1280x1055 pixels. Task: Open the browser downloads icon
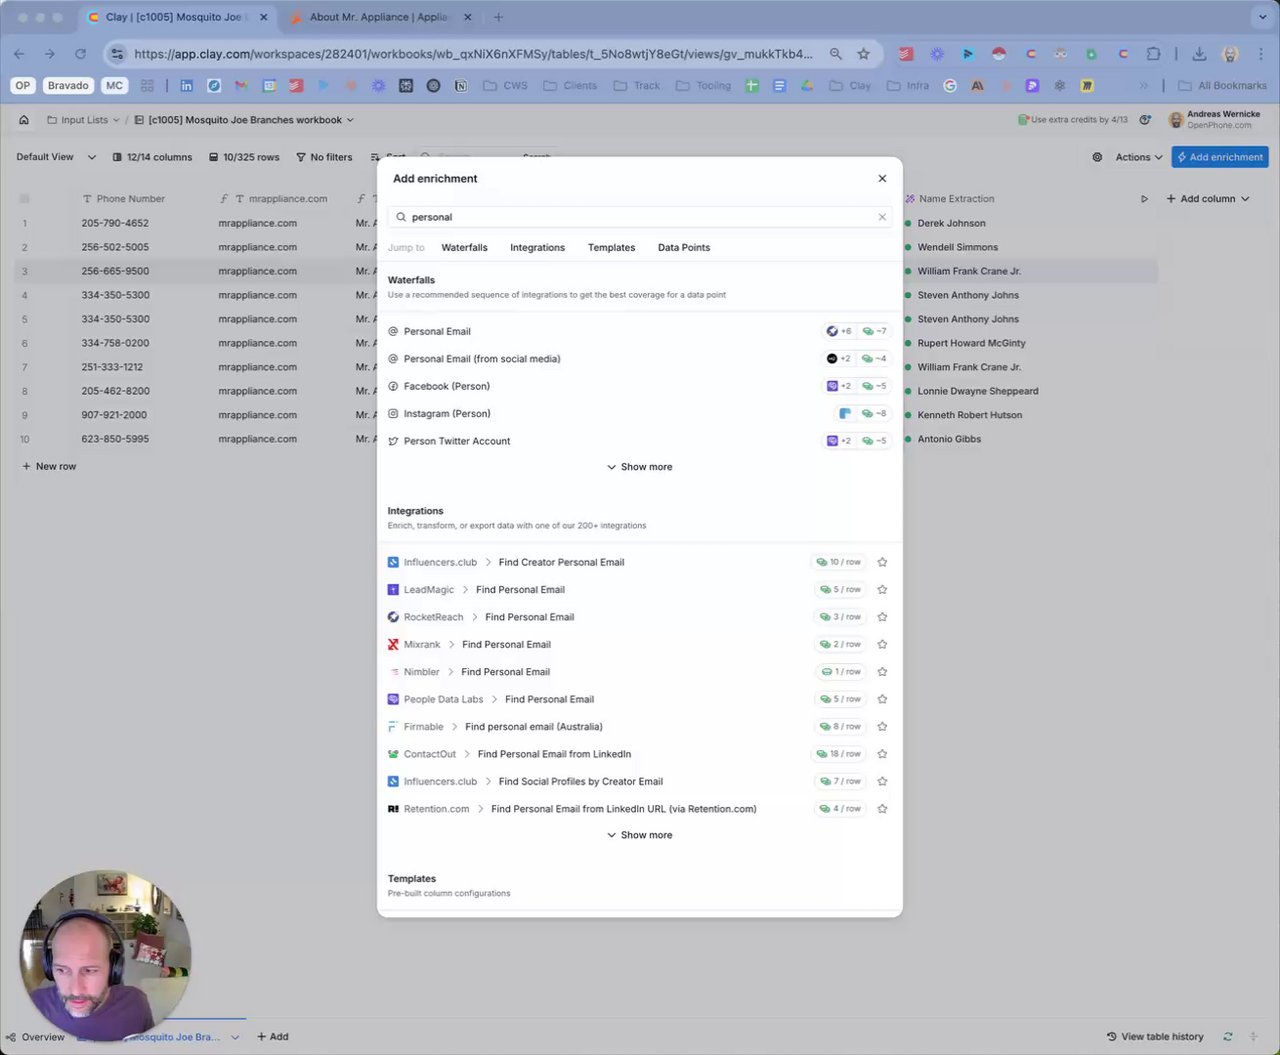click(1199, 54)
